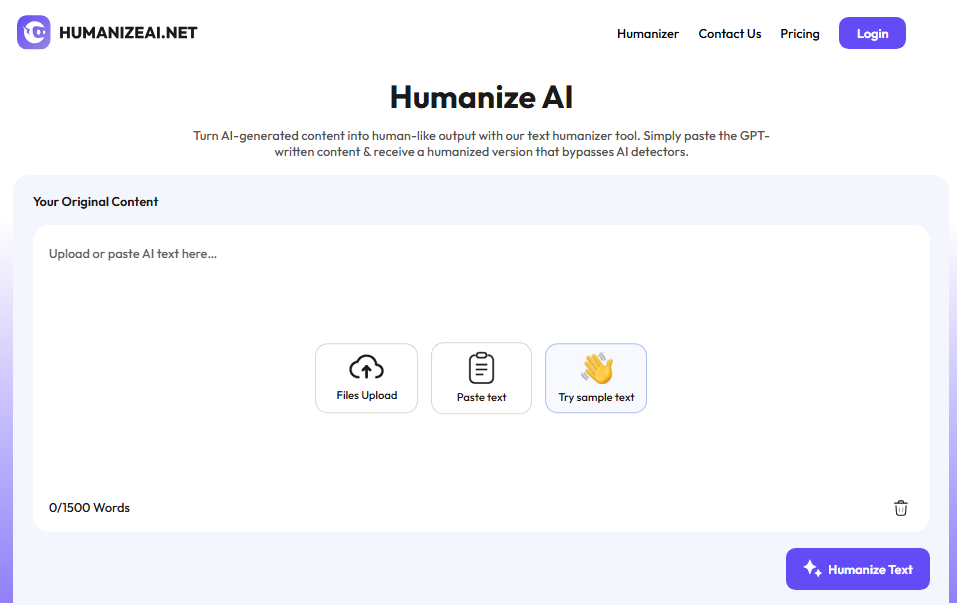This screenshot has width=957, height=605.
Task: Load the Try sample text label
Action: pos(596,397)
